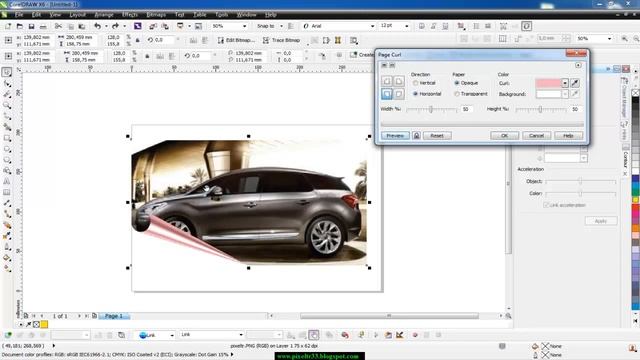Click the New document icon
This screenshot has width=640, height=360.
pyautogui.click(x=8, y=26)
